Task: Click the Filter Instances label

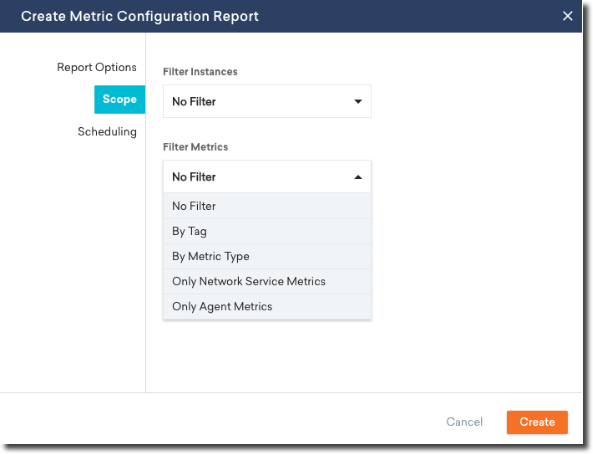Action: coord(200,72)
